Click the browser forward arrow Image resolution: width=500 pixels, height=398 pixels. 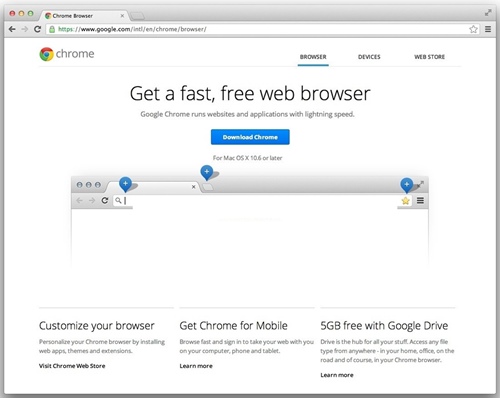[25, 29]
